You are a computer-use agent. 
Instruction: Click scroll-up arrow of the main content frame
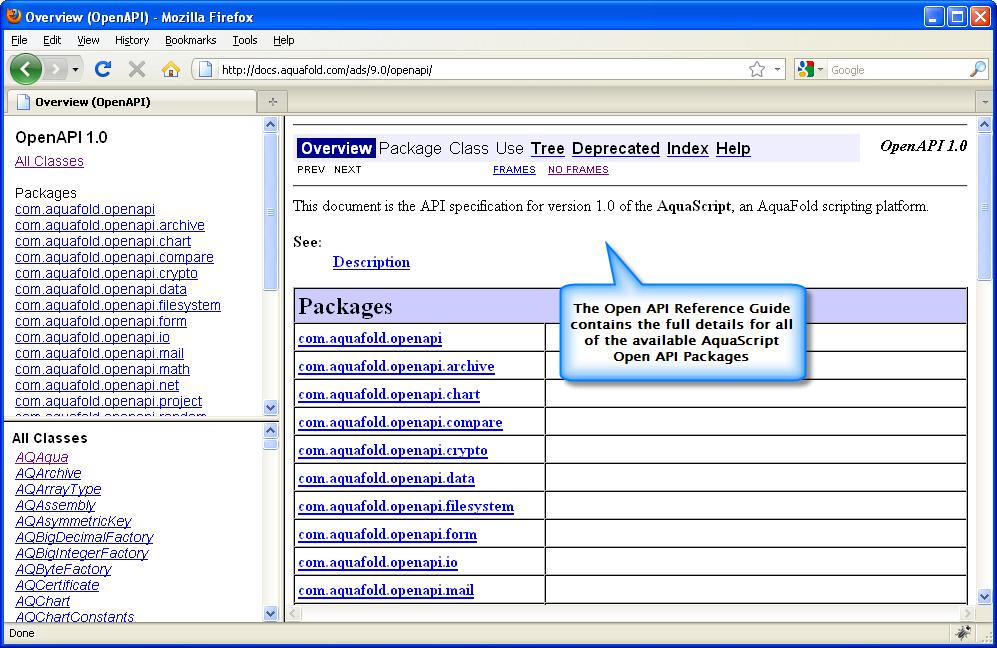click(x=984, y=125)
